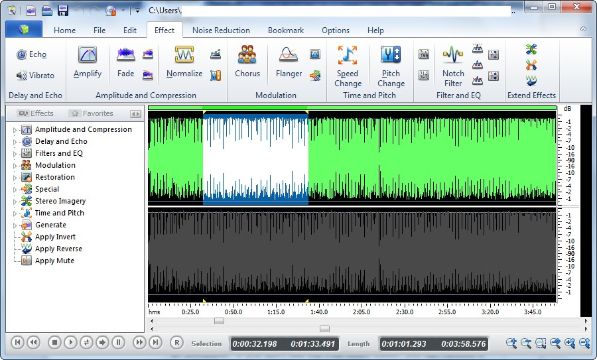Image resolution: width=597 pixels, height=360 pixels.
Task: Open the Amplify effect
Action: coord(88,62)
